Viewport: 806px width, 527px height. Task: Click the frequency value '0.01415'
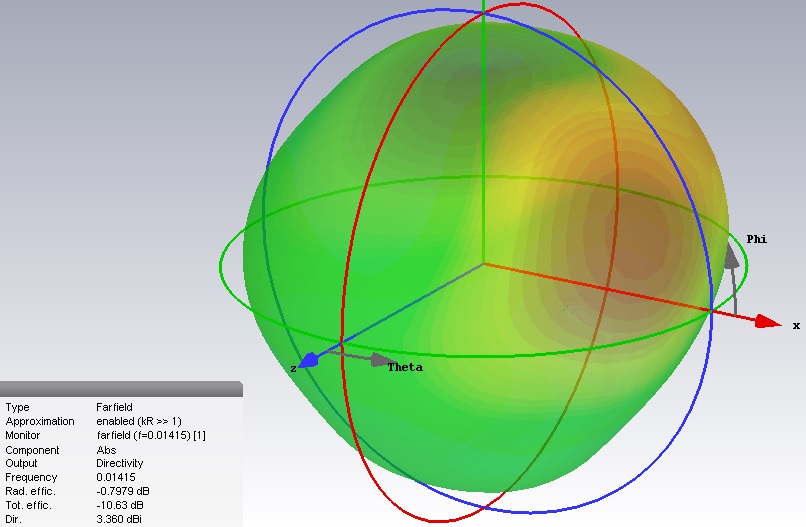116,477
